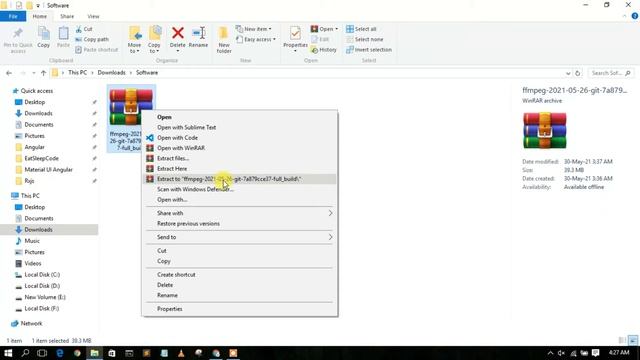The width and height of the screenshot is (640, 360).
Task: Click Copy path in the ribbon
Action: tap(92, 39)
